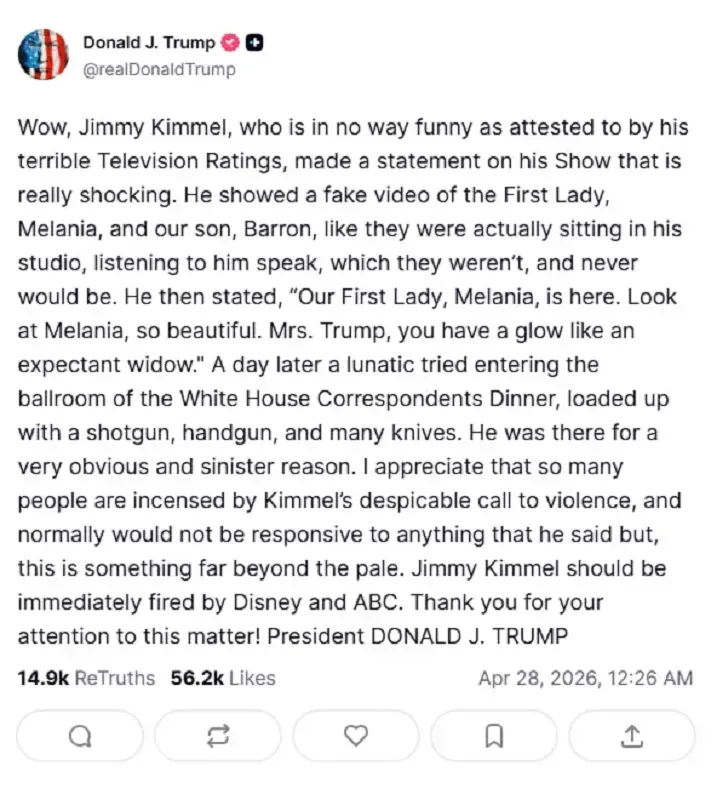Click the dark plus badge beside the name

coord(255,42)
